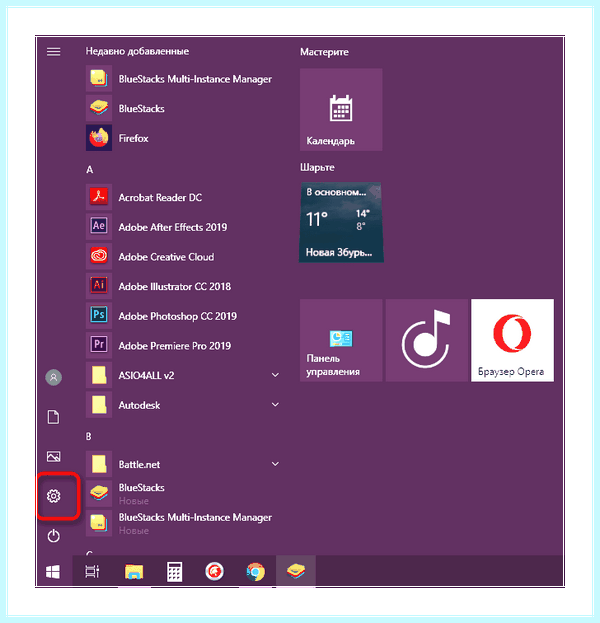Viewport: 600px width, 623px height.
Task: Open BlueStacks marked Новые under B
Action: click(183, 493)
